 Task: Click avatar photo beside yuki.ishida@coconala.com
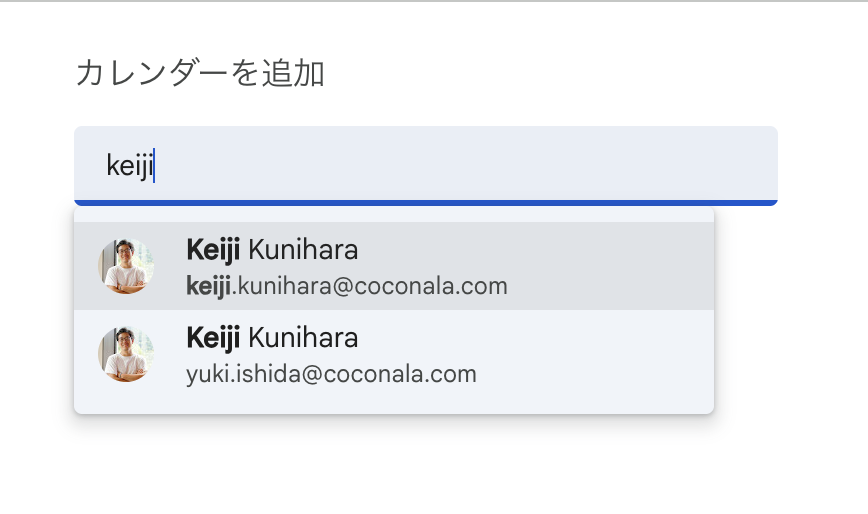[x=126, y=354]
